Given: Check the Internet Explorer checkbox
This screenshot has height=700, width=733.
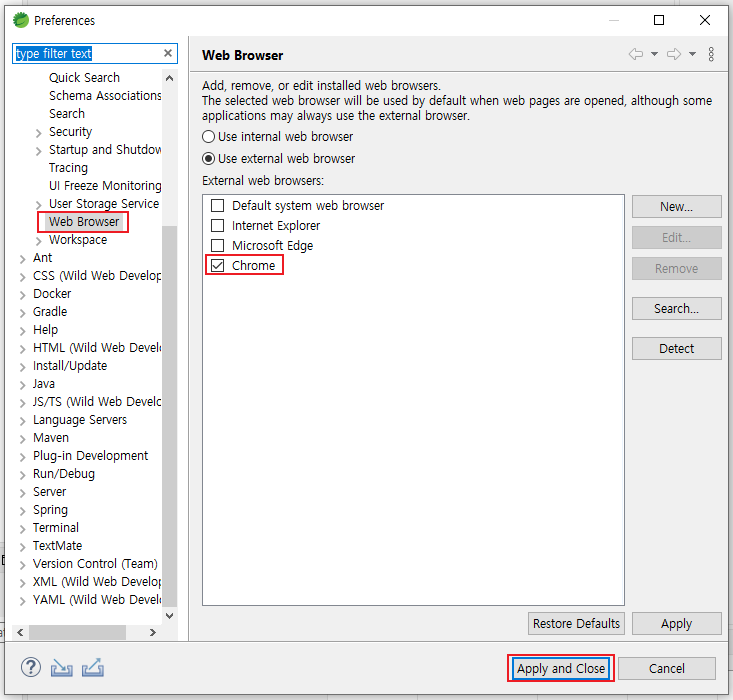Looking at the screenshot, I should coord(217,226).
